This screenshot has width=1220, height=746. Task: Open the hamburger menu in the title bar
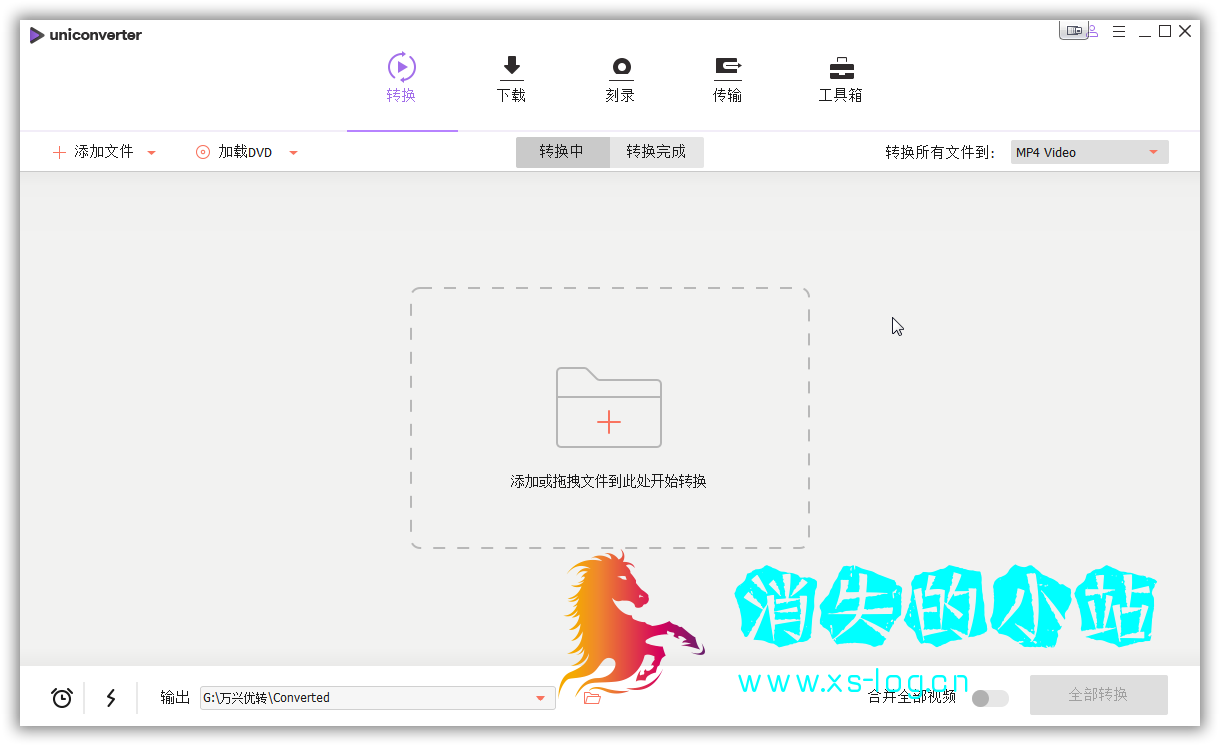click(1119, 32)
